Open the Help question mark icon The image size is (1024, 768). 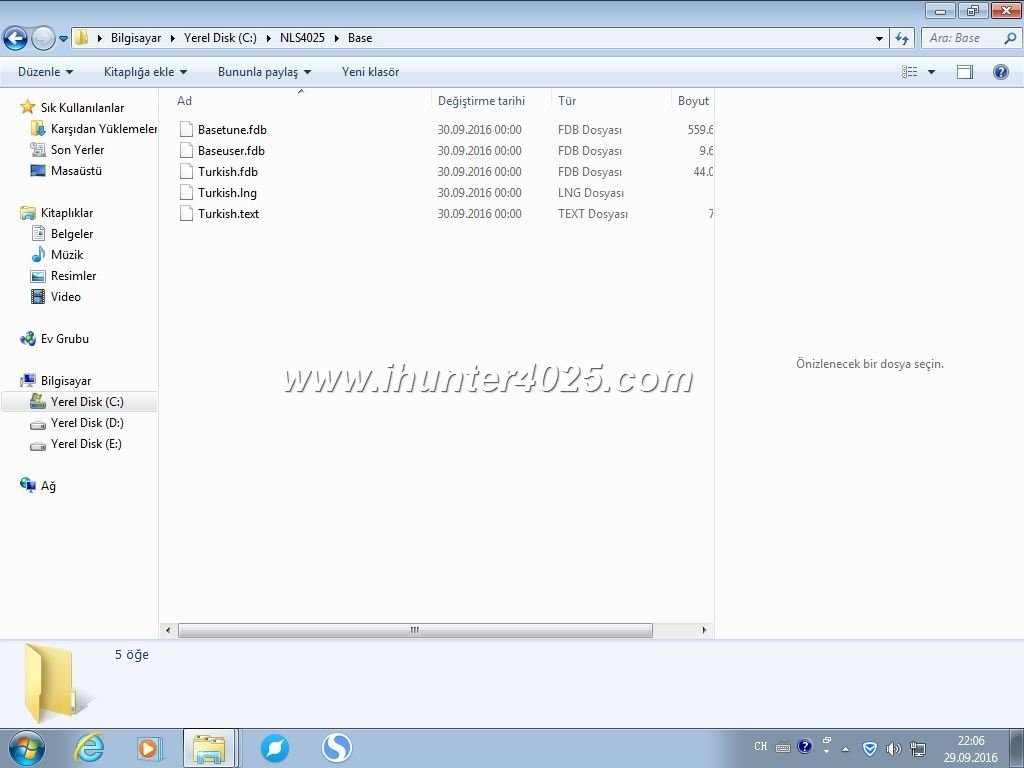point(1000,72)
